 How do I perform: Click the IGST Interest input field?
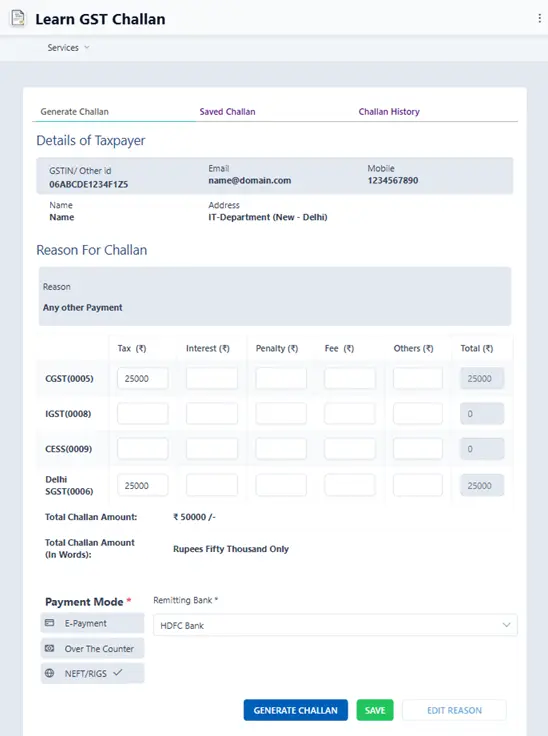click(x=212, y=414)
